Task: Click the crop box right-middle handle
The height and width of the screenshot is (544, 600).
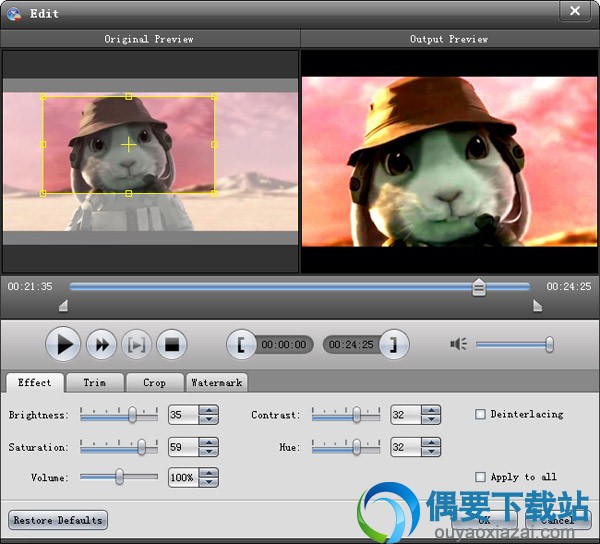Action: tap(215, 145)
